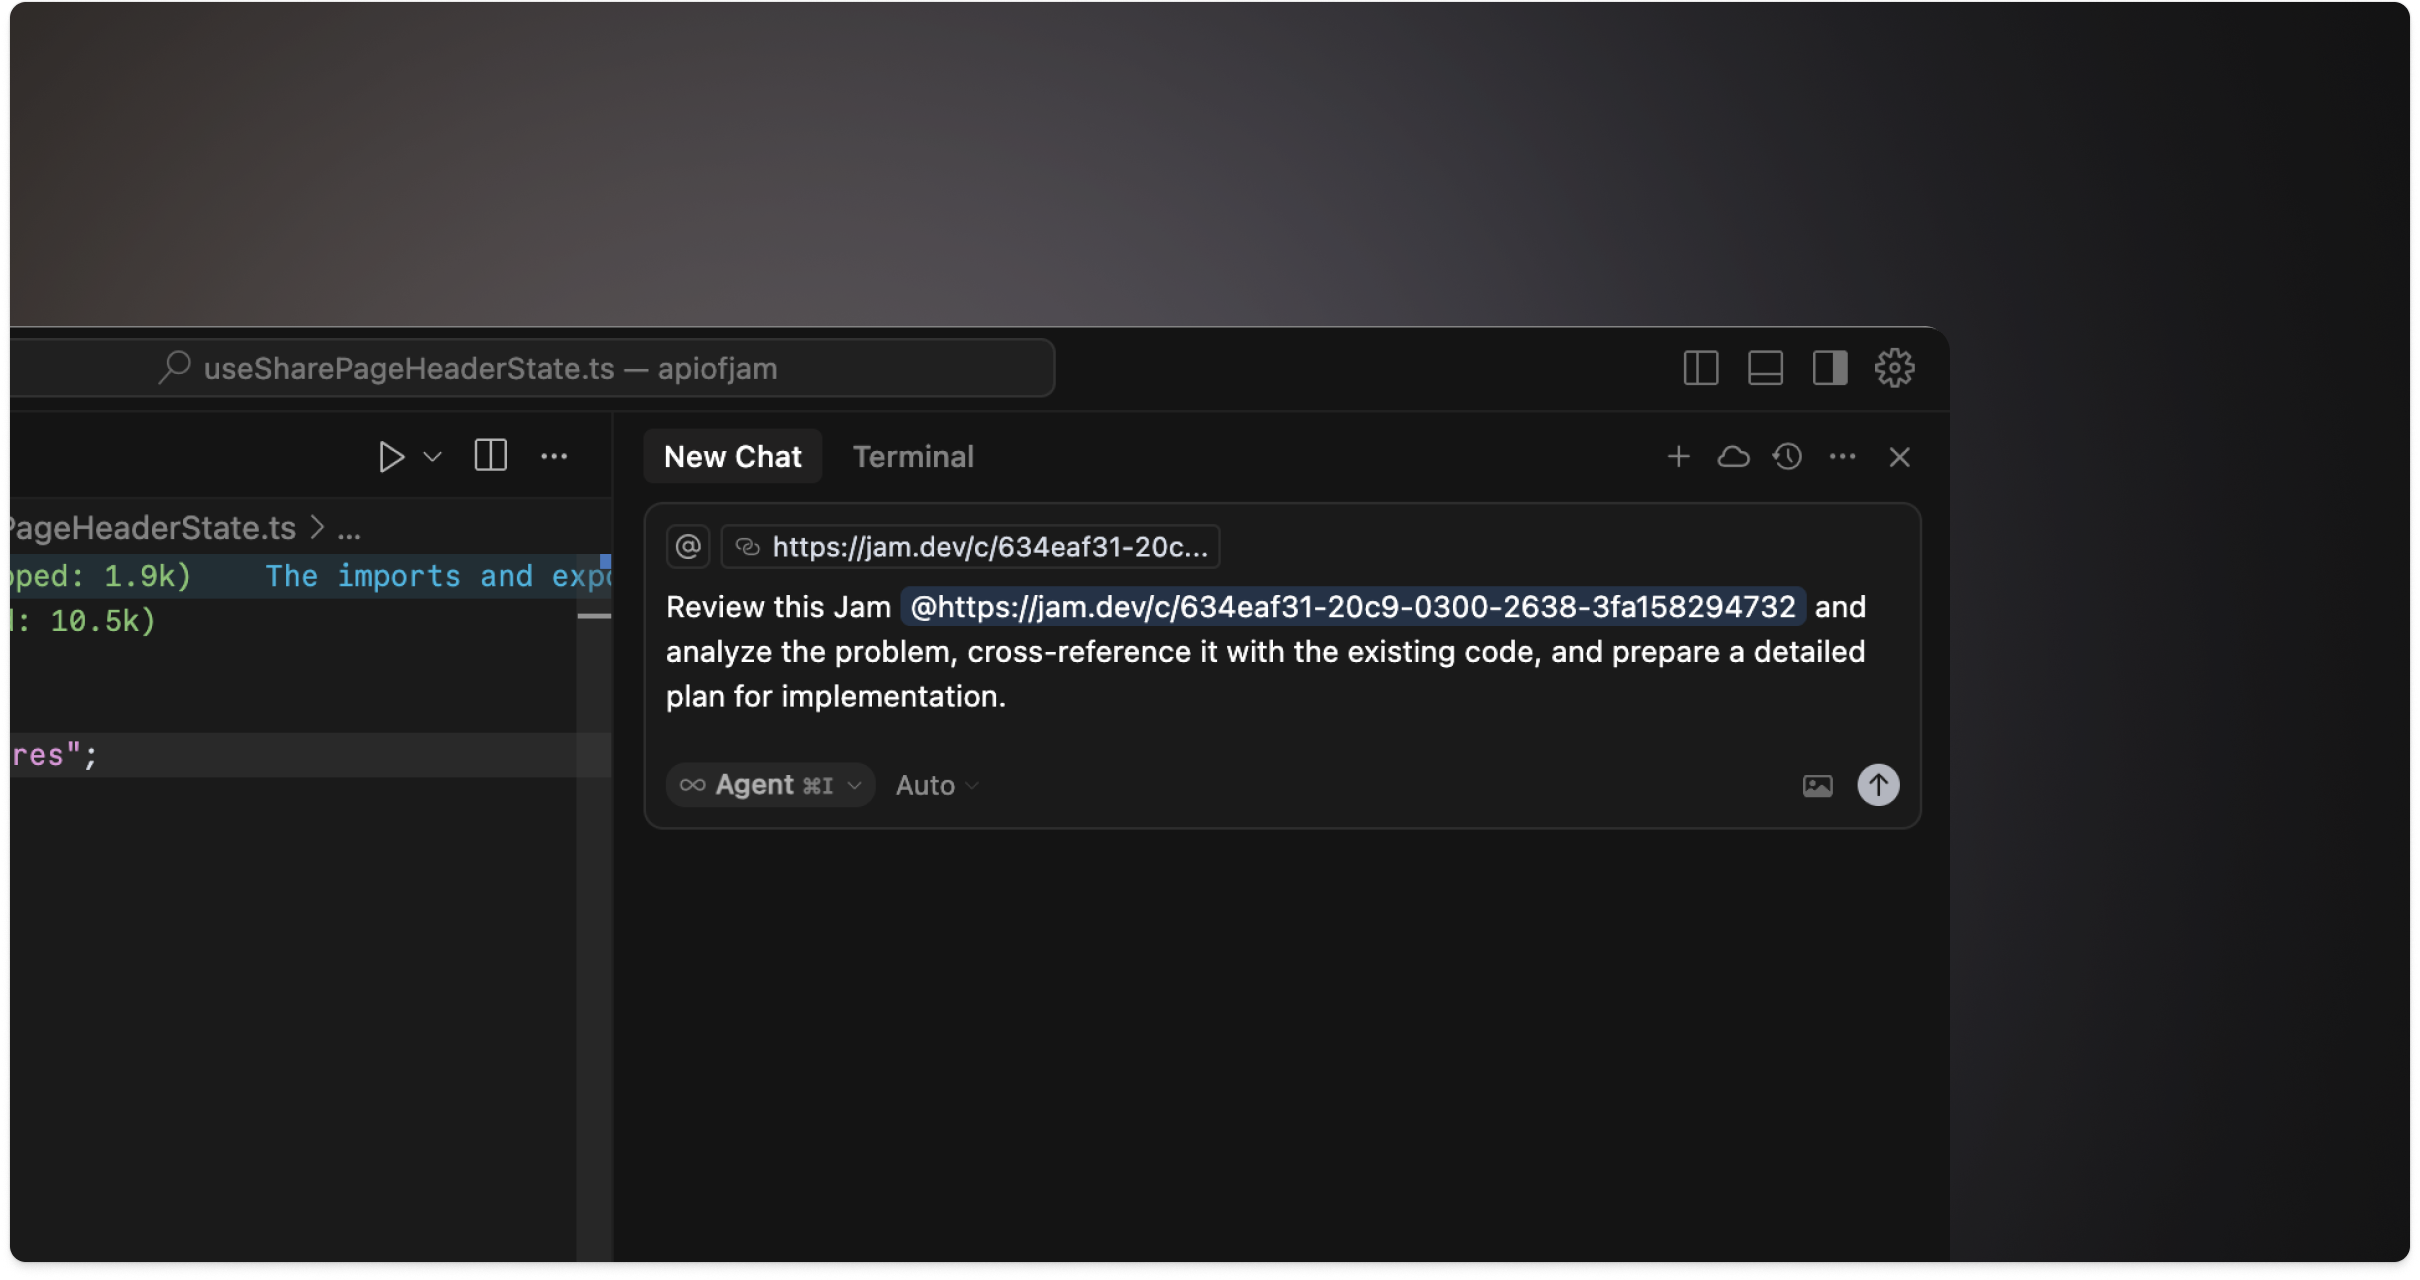Start a new chat with plus icon
2420x1280 pixels.
(1678, 457)
